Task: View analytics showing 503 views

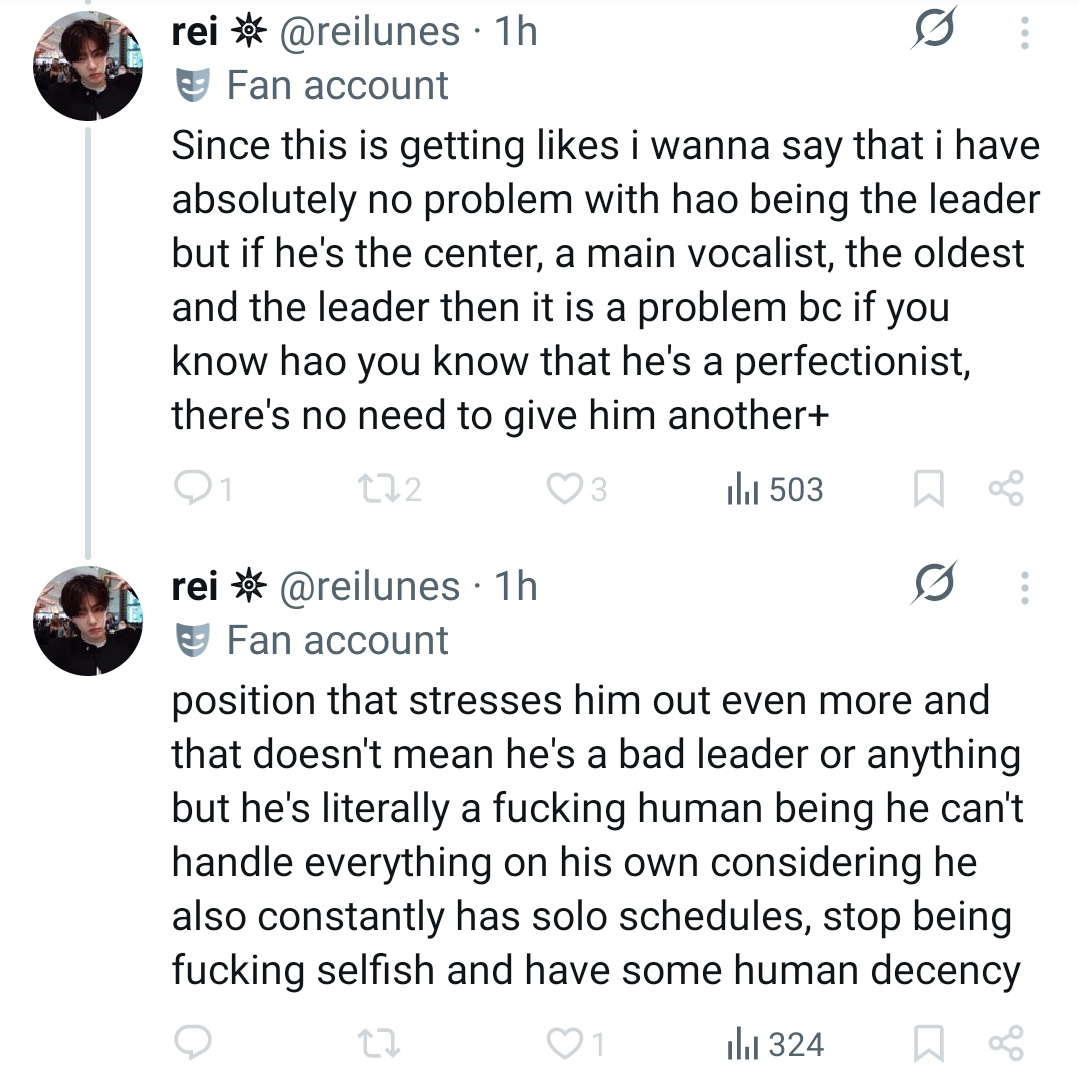Action: (x=773, y=489)
